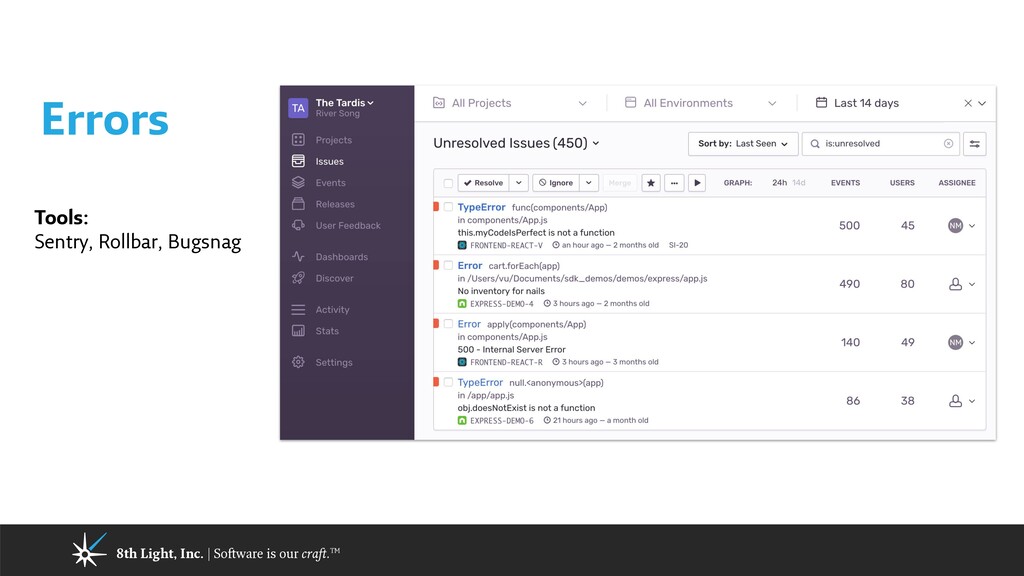1024x576 pixels.
Task: Click the search magnifier icon
Action: [x=815, y=144]
